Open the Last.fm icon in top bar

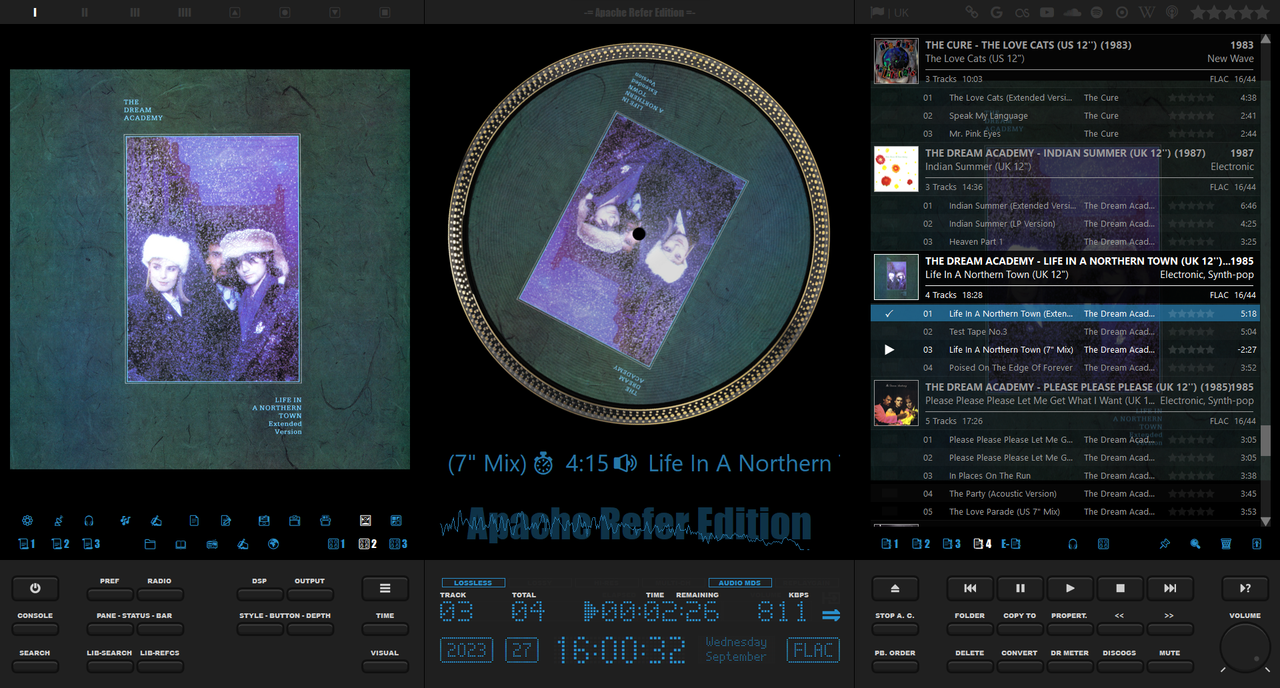click(1021, 12)
